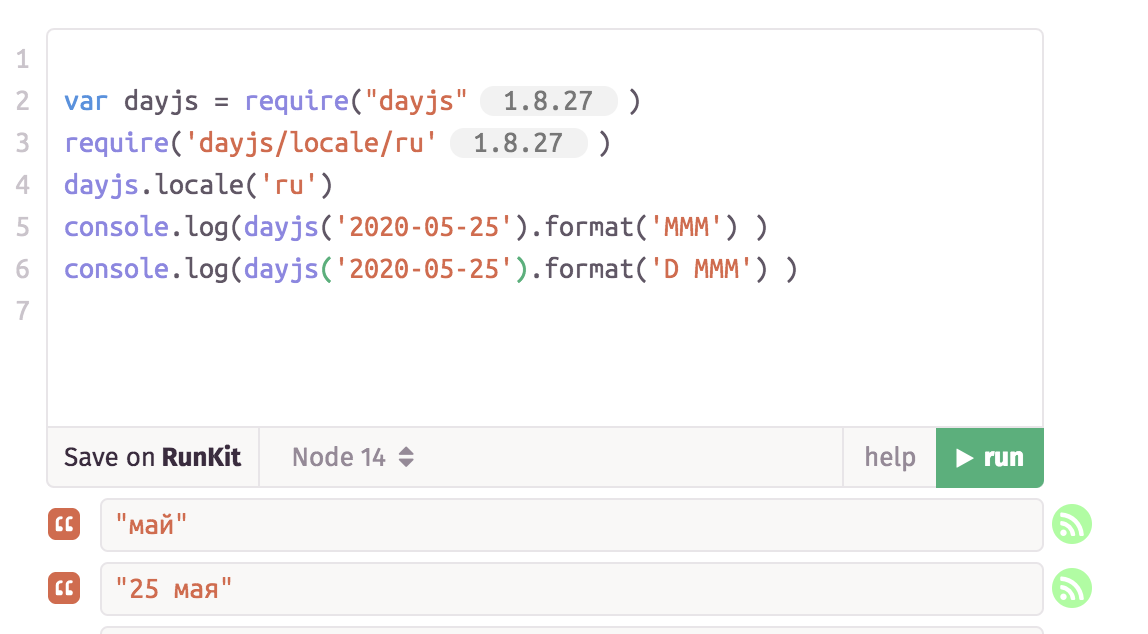
Task: Open the help link
Action: (889, 457)
